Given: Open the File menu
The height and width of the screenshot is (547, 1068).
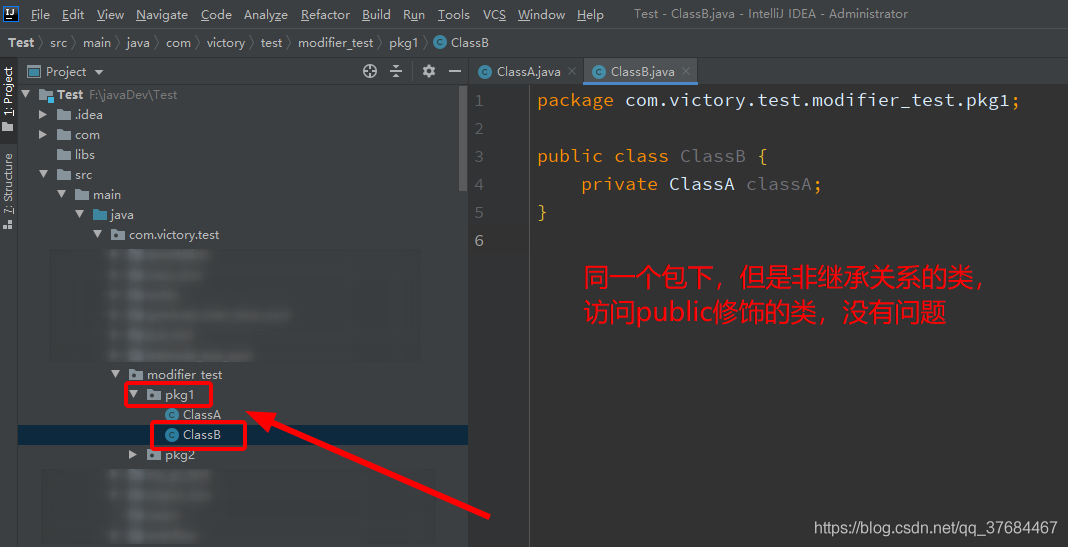Looking at the screenshot, I should pyautogui.click(x=40, y=14).
